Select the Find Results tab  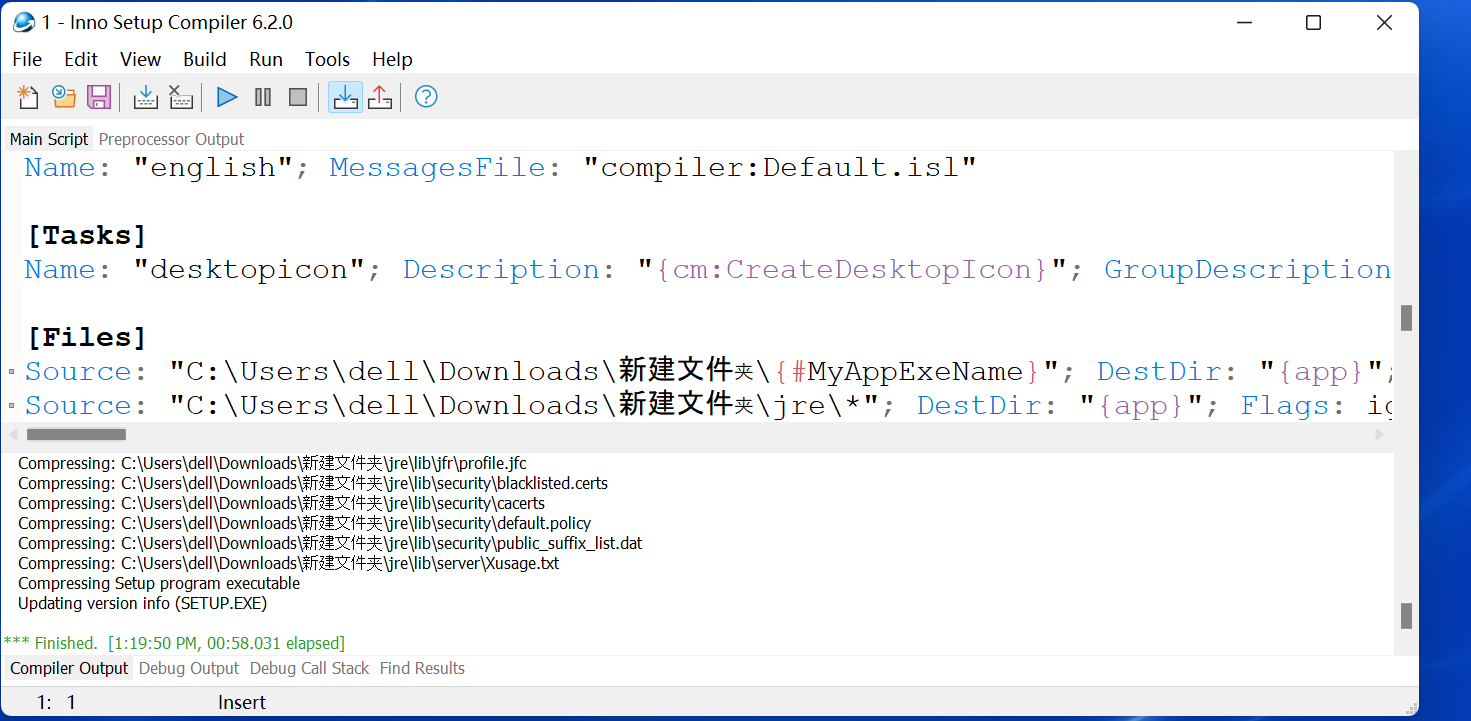pyautogui.click(x=422, y=668)
